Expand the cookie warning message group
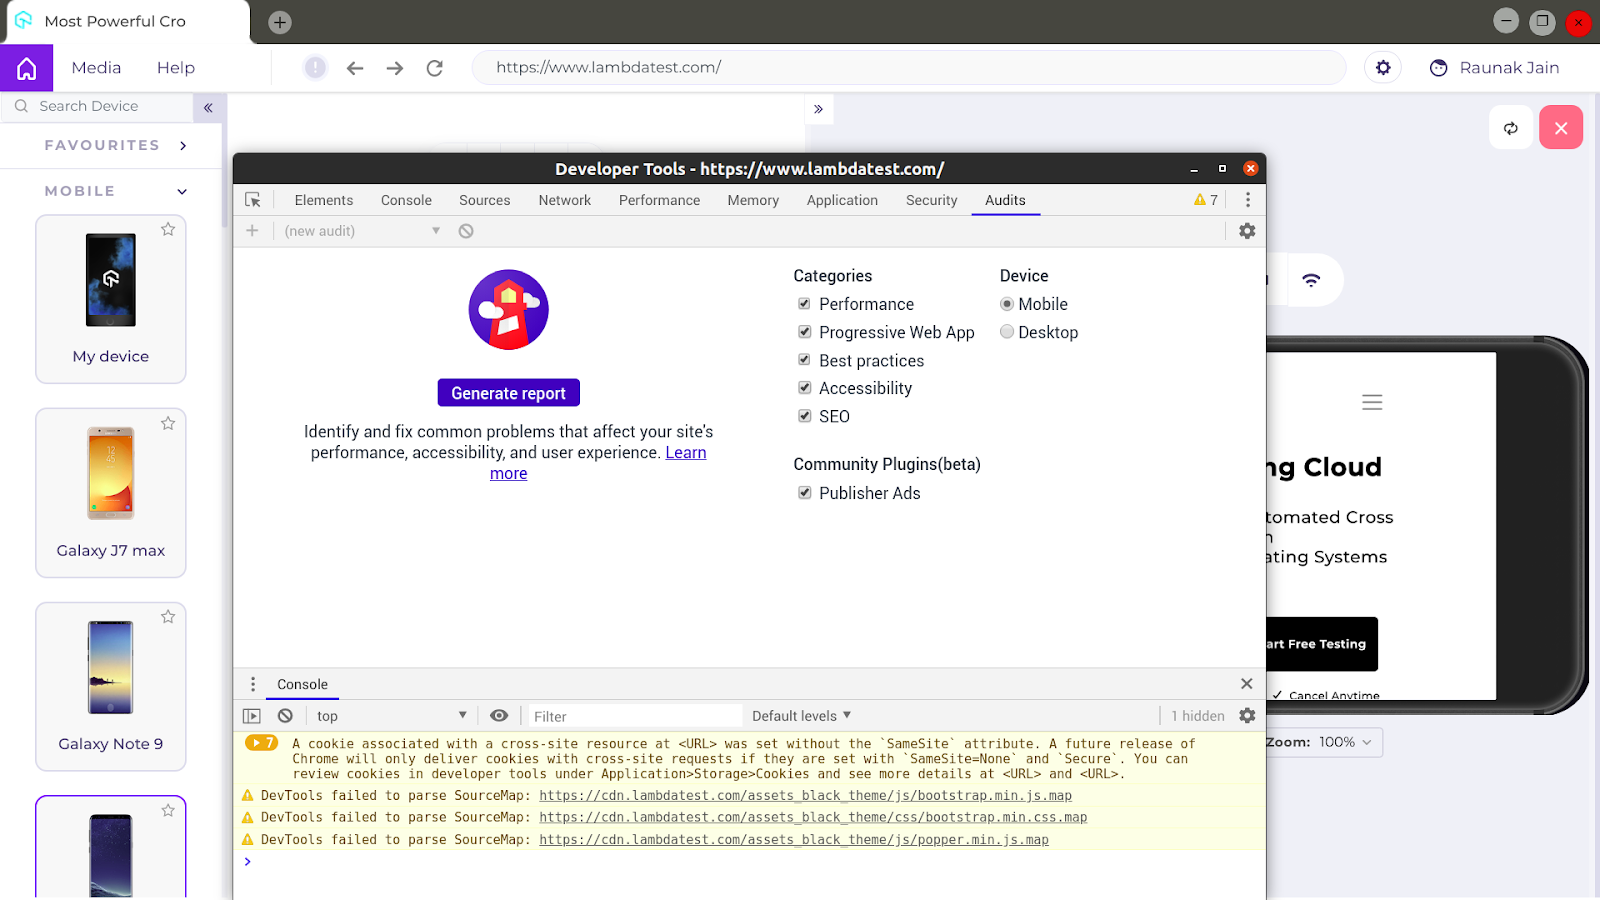The image size is (1600, 900). [261, 743]
